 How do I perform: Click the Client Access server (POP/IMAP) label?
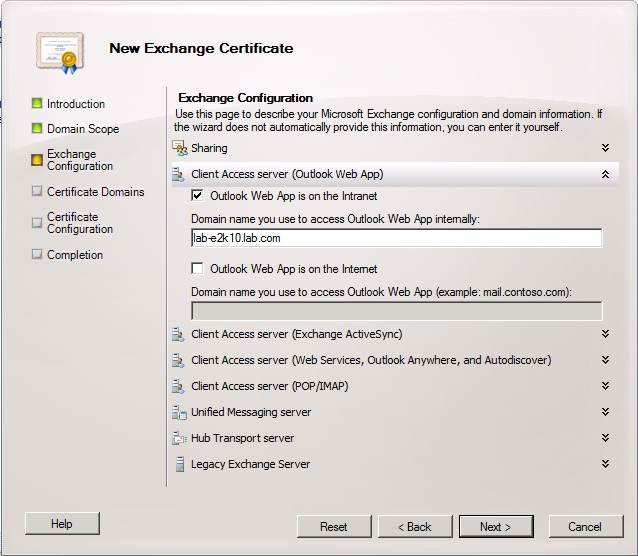pos(270,386)
